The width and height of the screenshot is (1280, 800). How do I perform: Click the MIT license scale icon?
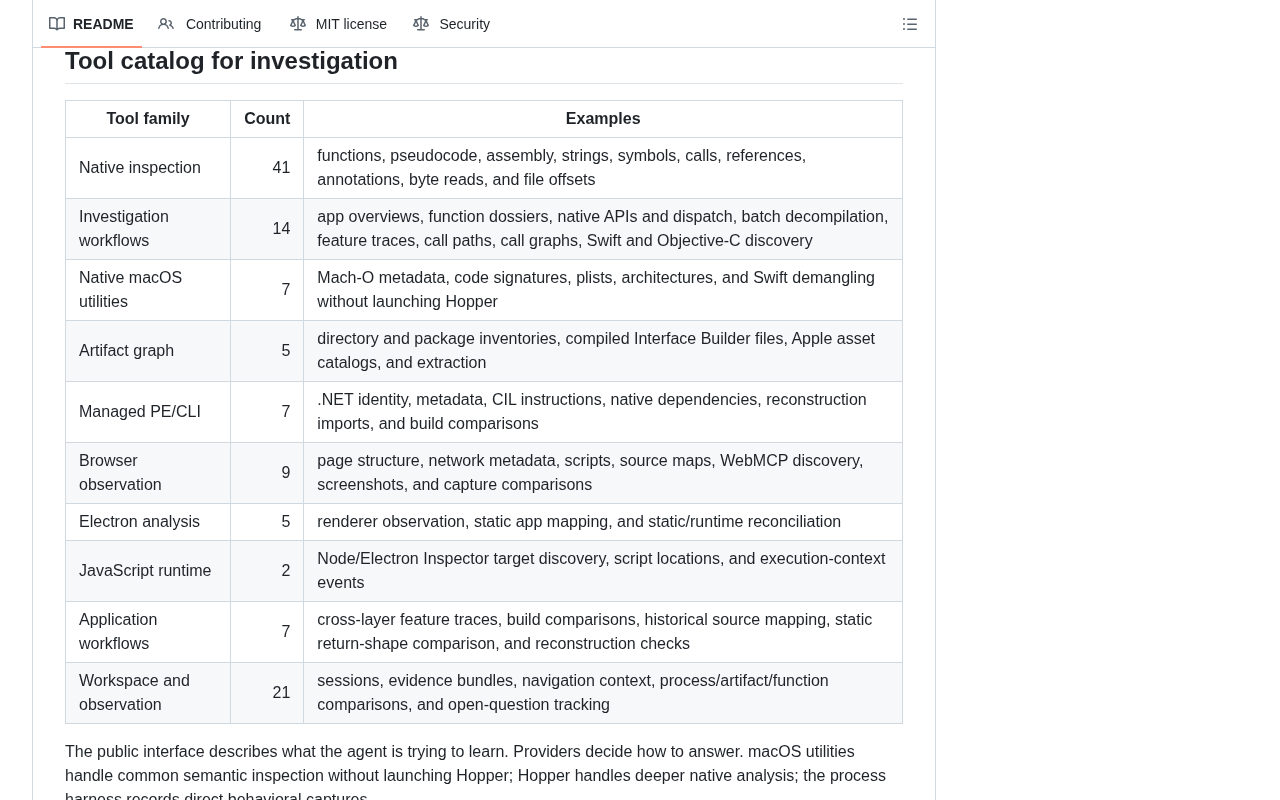298,24
